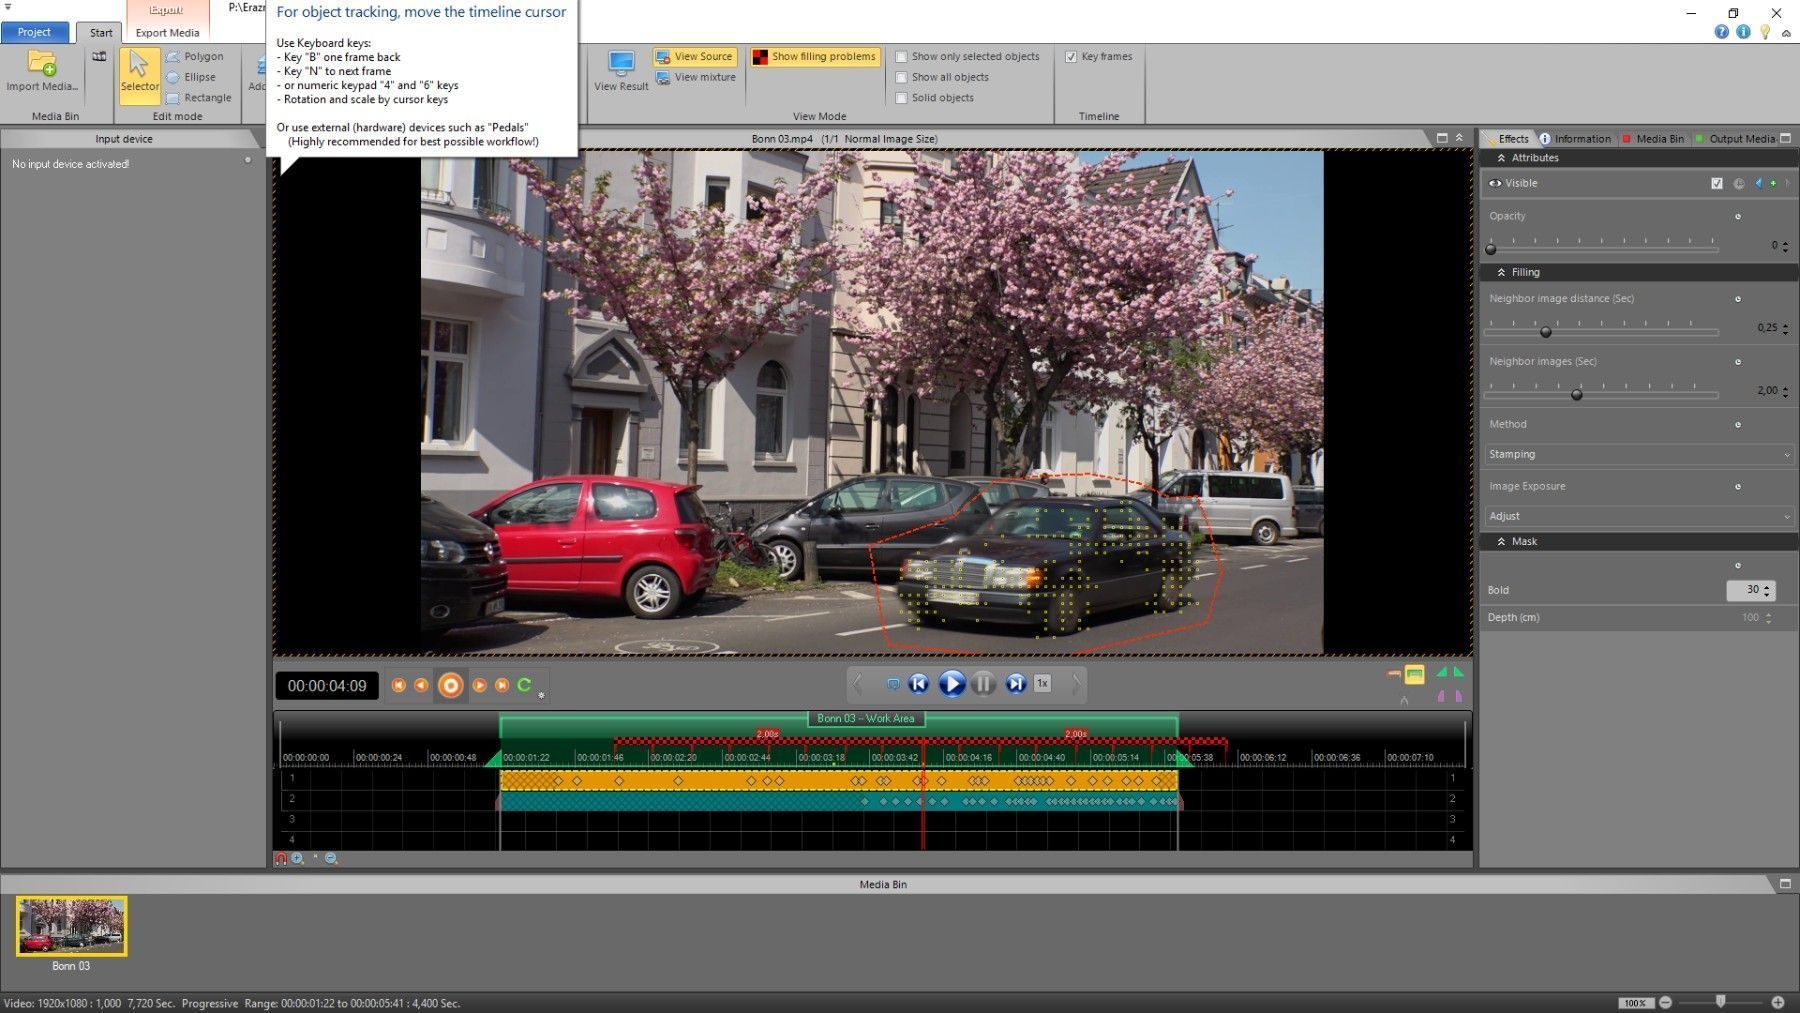Screen dimensions: 1800x1013
Task: Open the Method dropdown showing Stamping
Action: click(x=1638, y=454)
